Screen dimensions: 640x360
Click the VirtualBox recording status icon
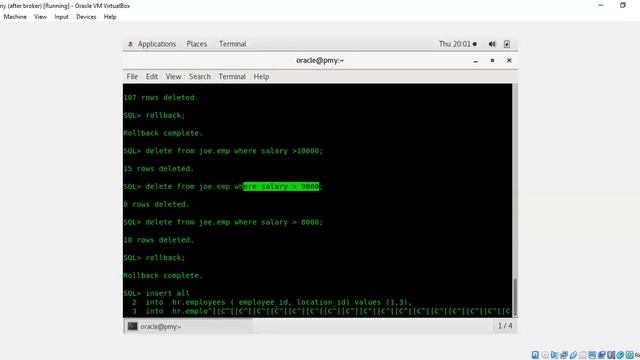tap(602, 355)
